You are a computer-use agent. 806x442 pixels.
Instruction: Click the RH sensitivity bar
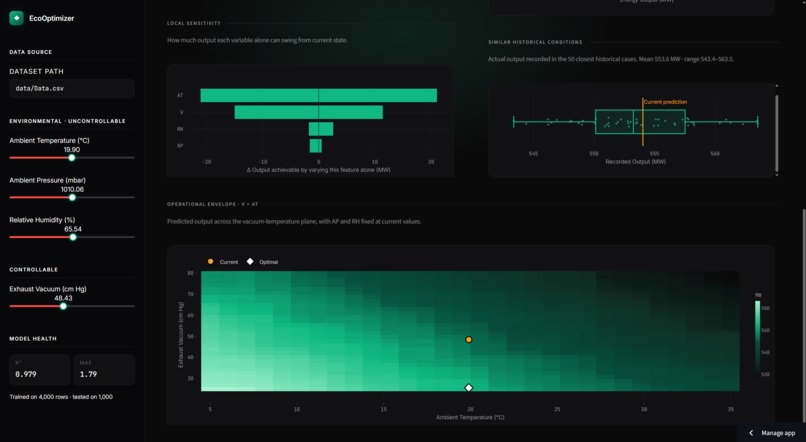pos(321,129)
